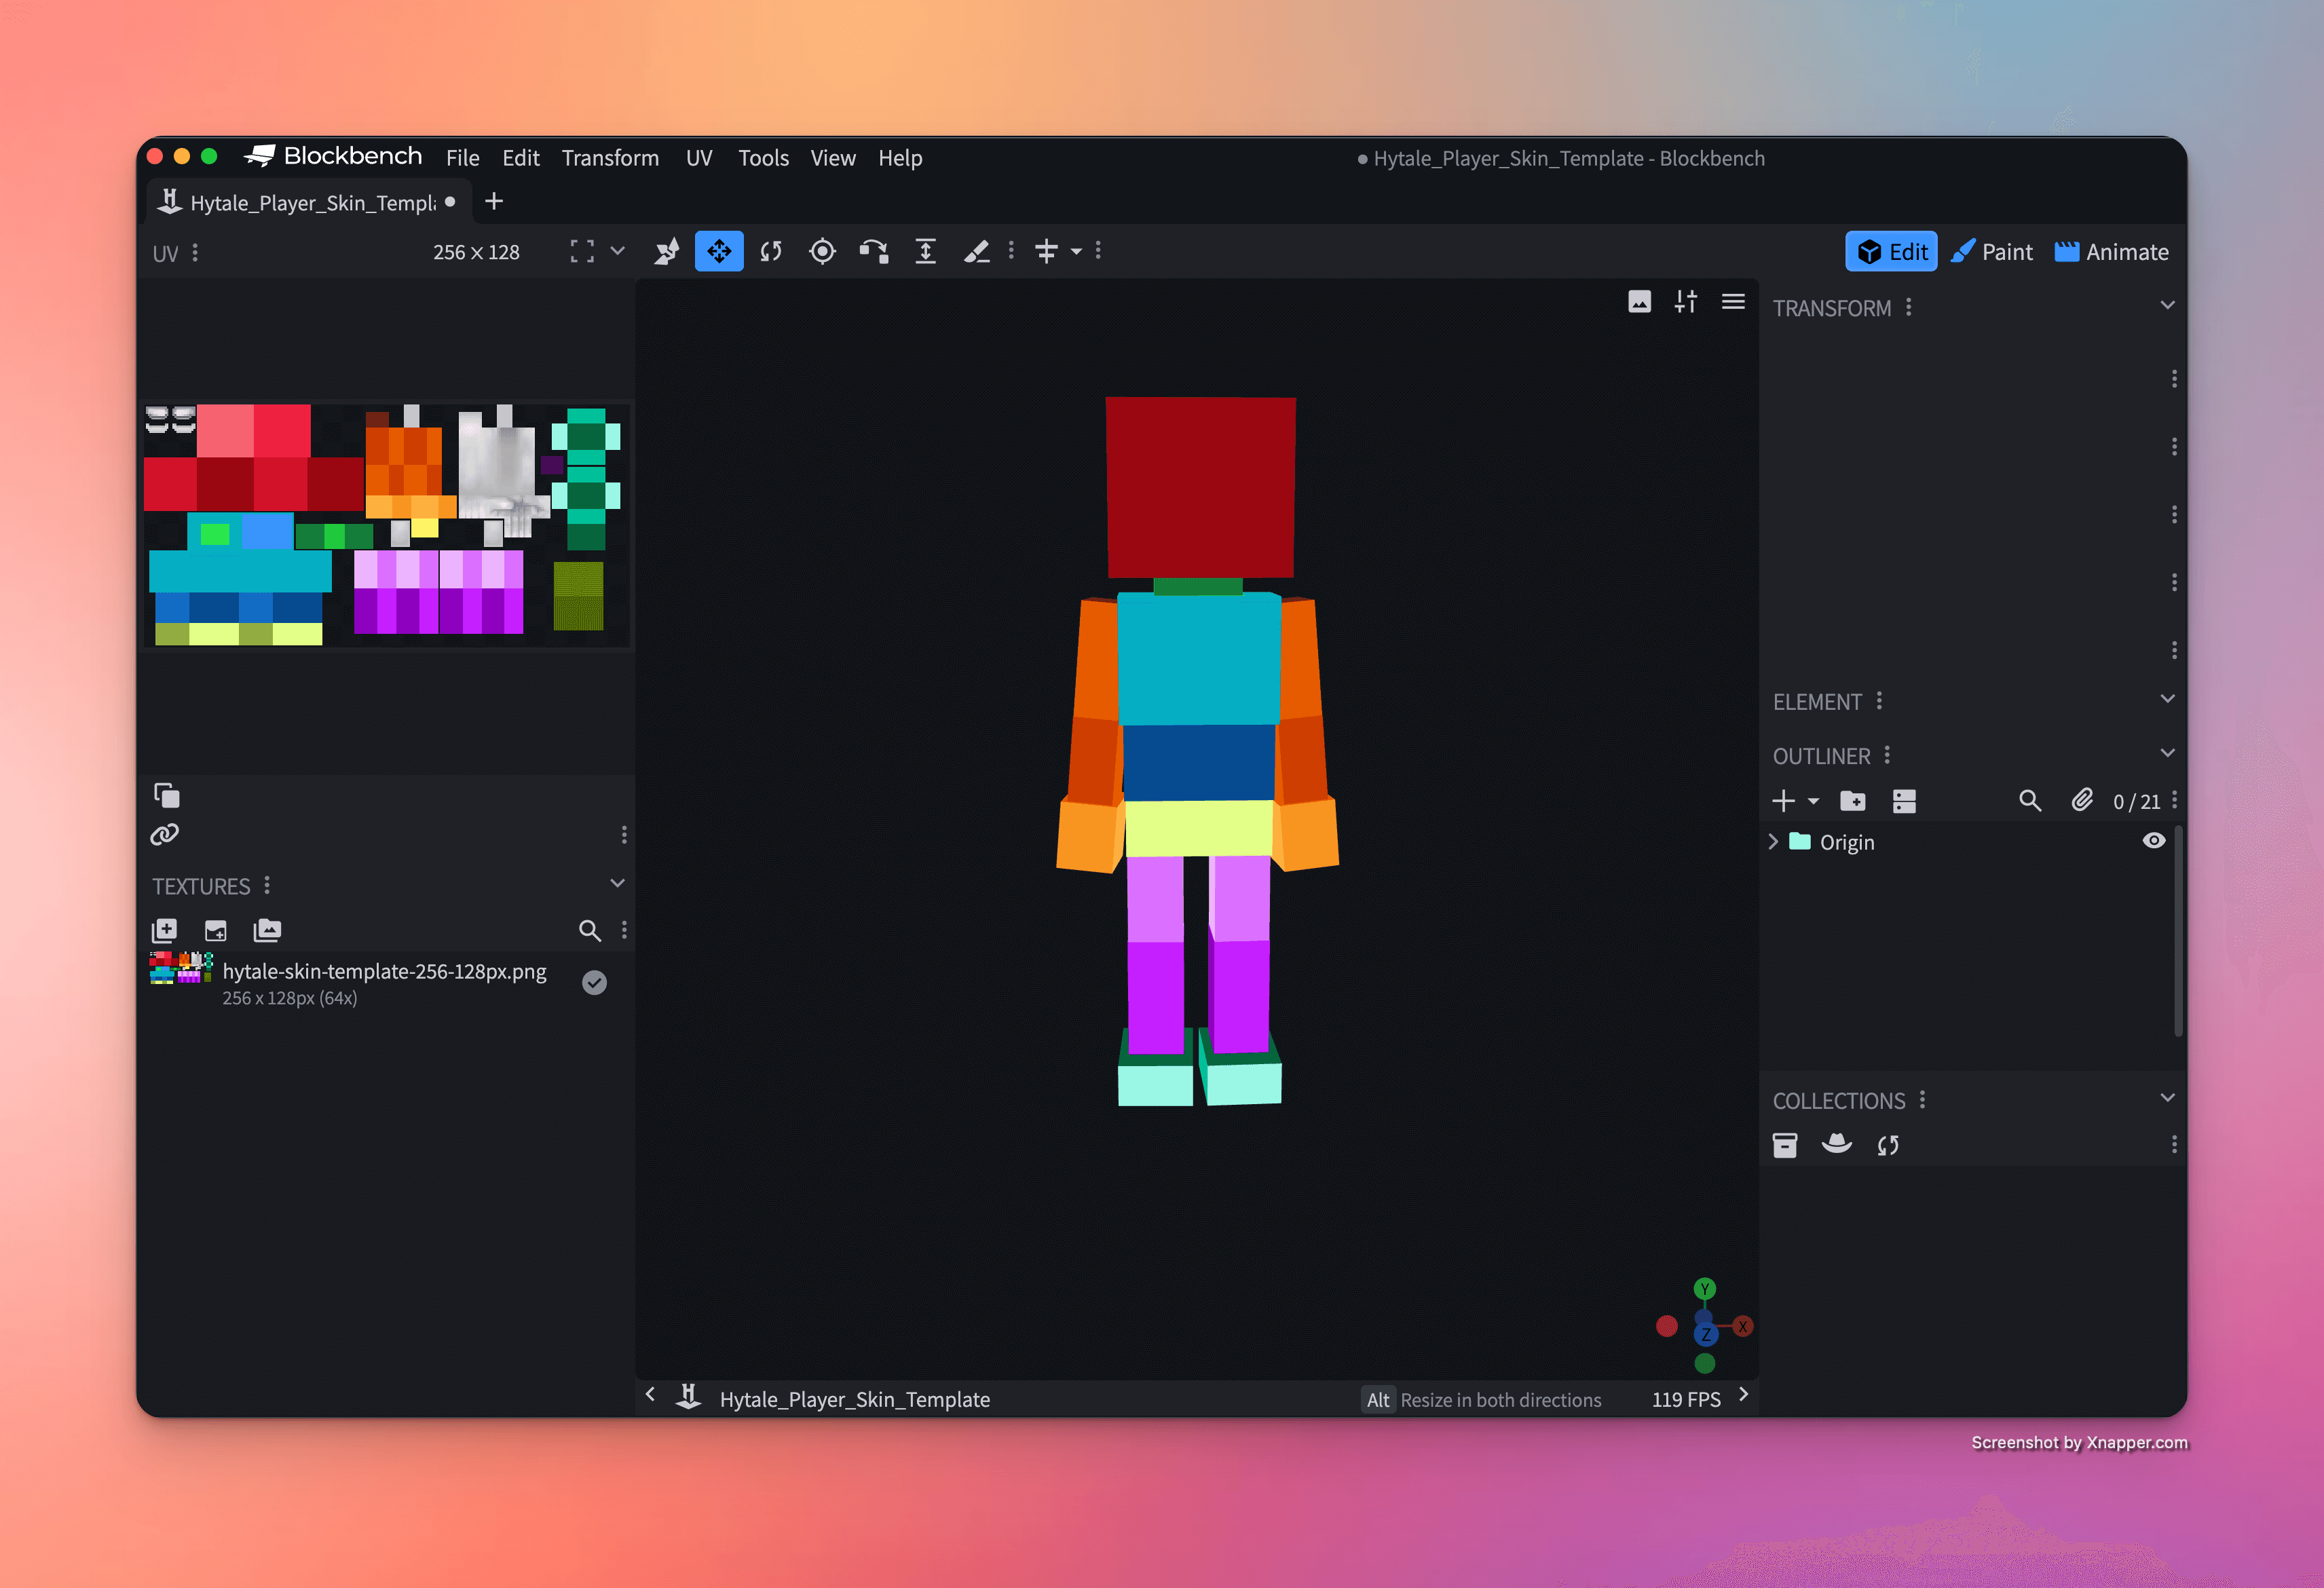Select the stretch/scale tool in the toolbar
This screenshot has height=1588, width=2324.
click(x=925, y=251)
